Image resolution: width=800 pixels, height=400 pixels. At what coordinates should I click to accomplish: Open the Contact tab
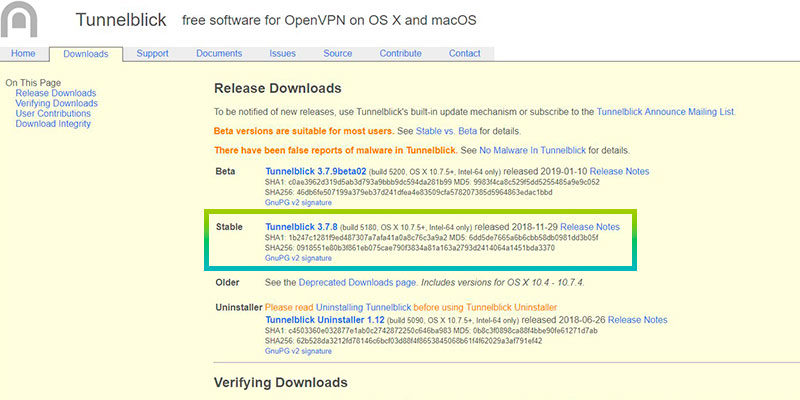point(465,54)
